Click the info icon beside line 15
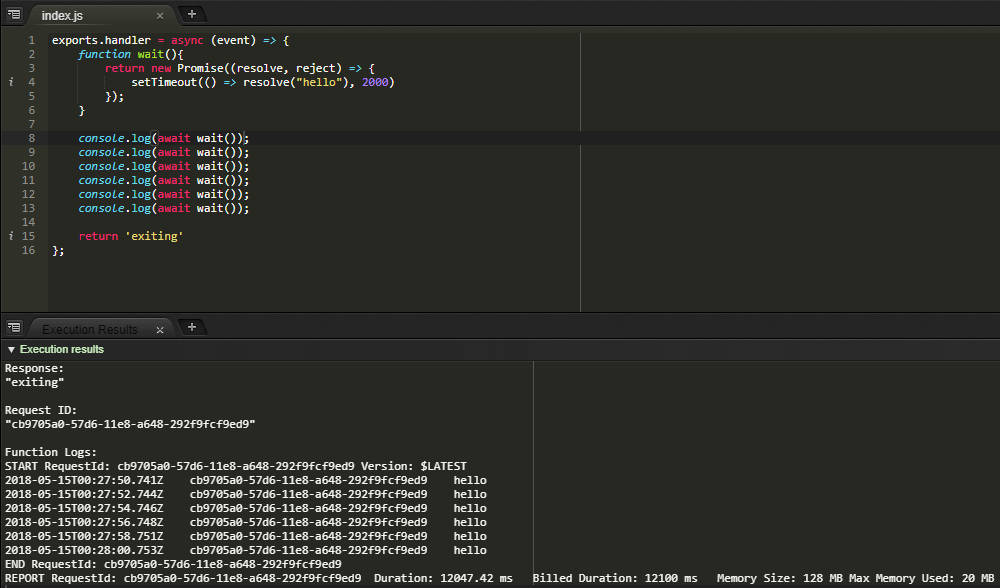1000x588 pixels. tap(9, 235)
